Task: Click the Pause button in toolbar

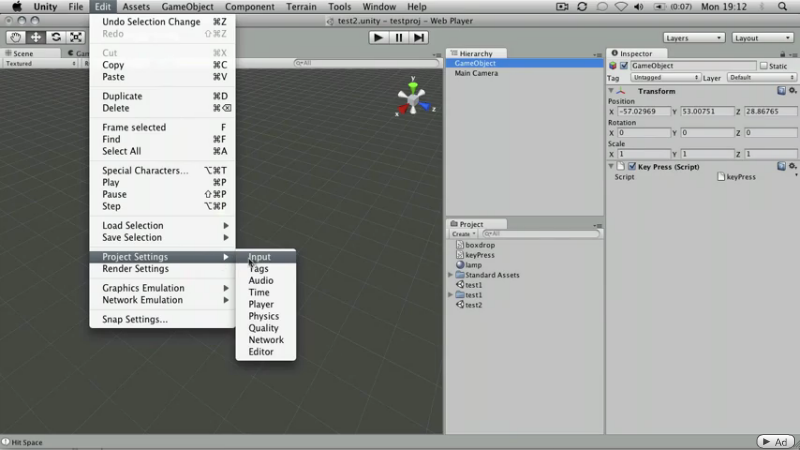Action: click(x=398, y=38)
